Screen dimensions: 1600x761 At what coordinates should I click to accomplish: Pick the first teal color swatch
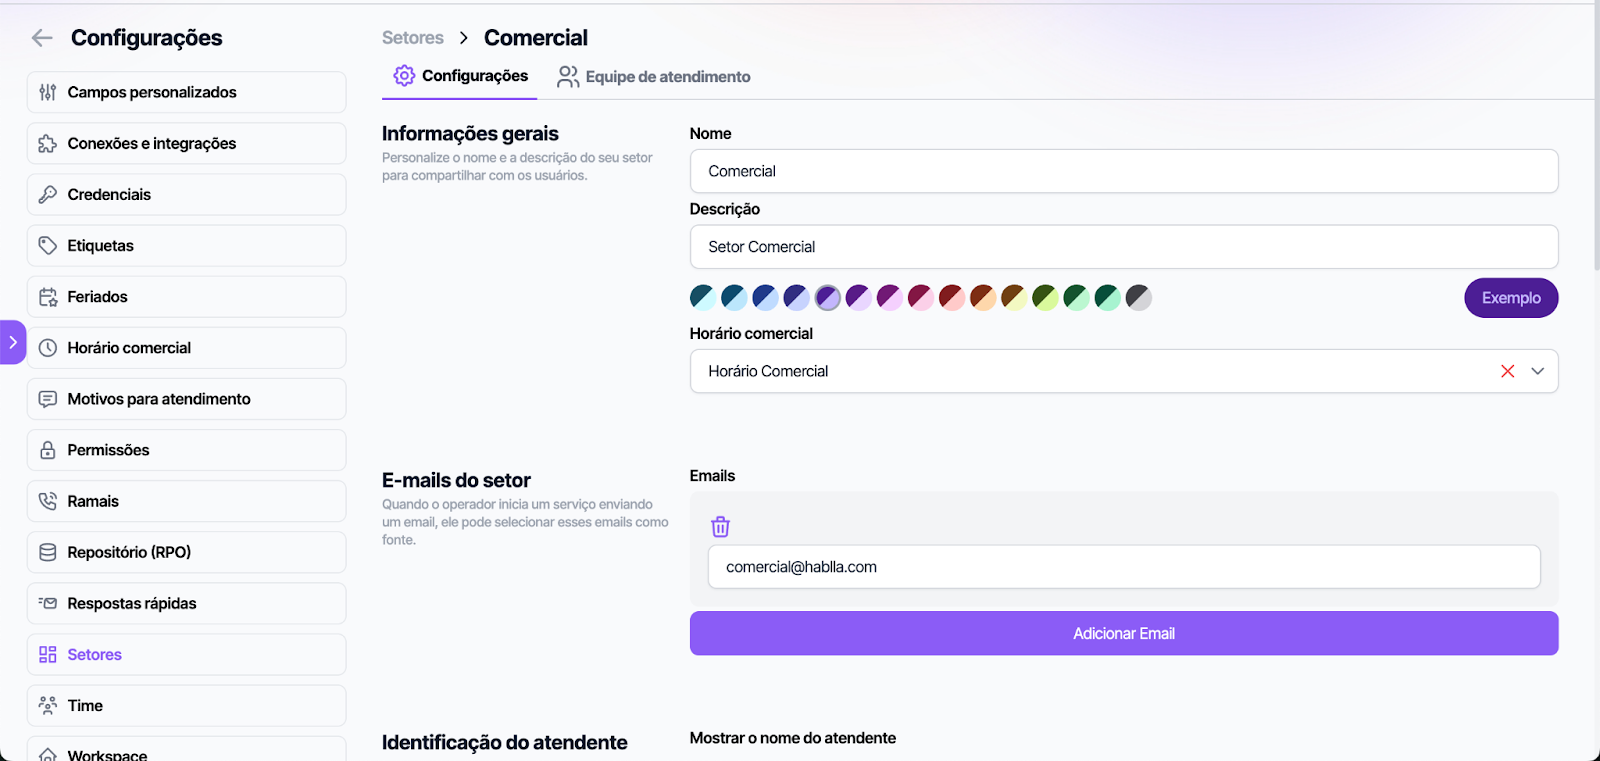pos(703,297)
